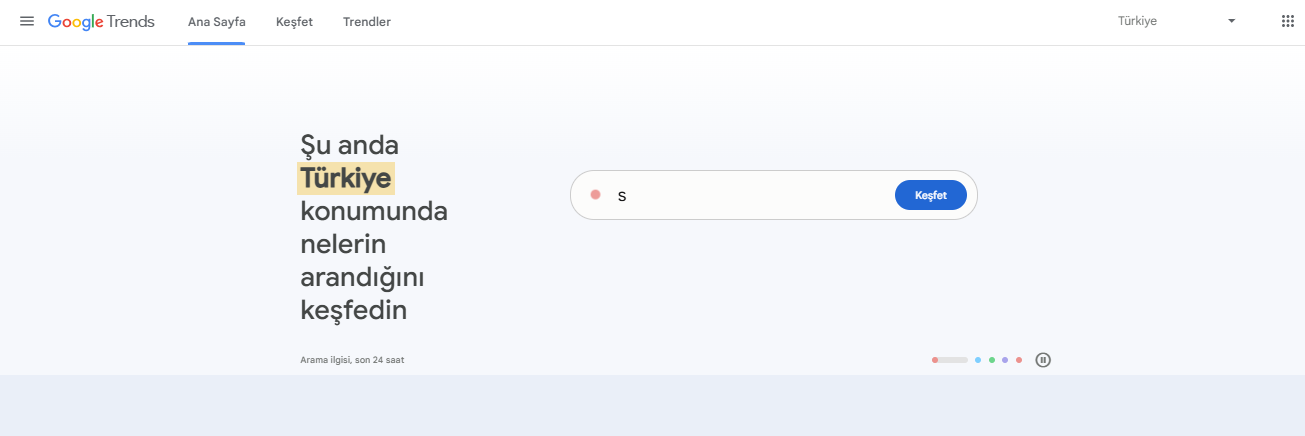The image size is (1305, 436).
Task: Jump to the purple carousel dot
Action: pyautogui.click(x=1005, y=360)
